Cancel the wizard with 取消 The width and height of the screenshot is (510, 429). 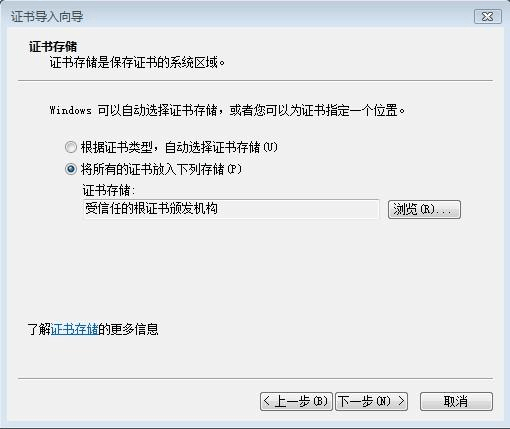click(x=456, y=401)
